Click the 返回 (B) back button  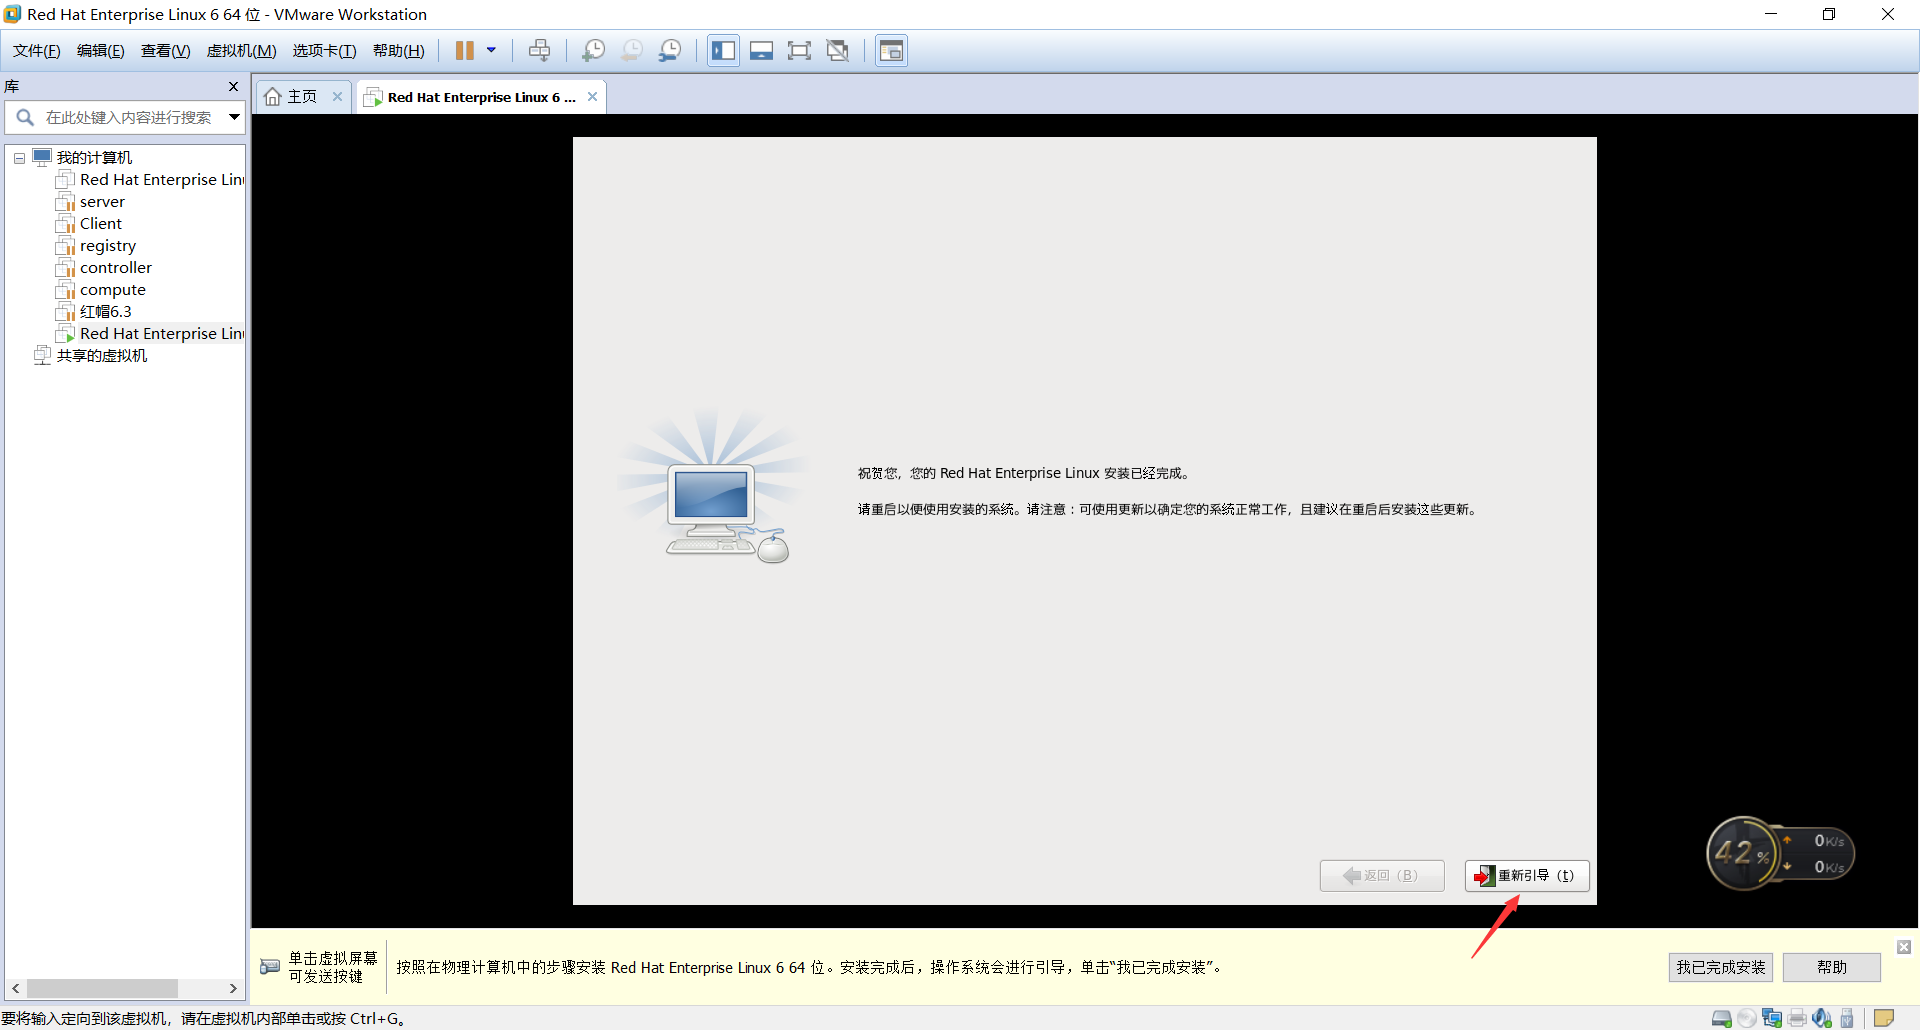1382,876
